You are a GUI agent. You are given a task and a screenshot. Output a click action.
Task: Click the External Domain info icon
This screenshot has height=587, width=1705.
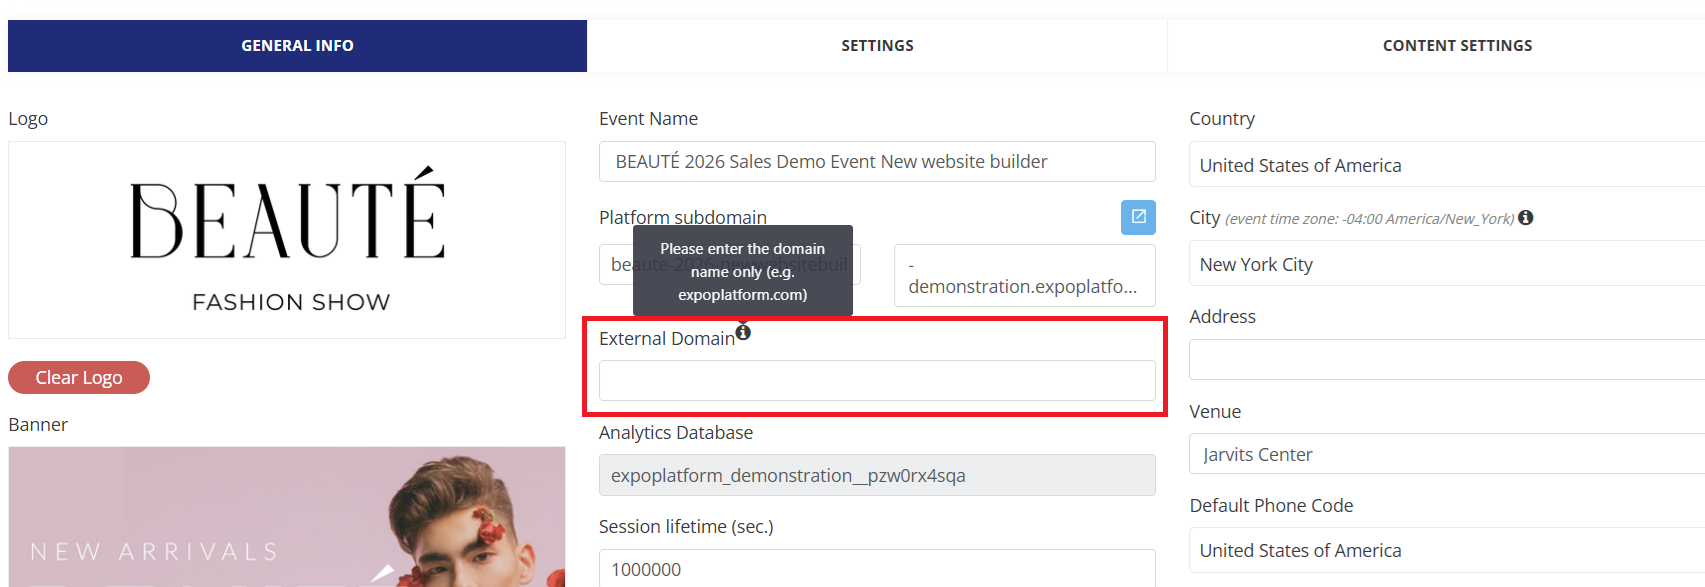[743, 332]
